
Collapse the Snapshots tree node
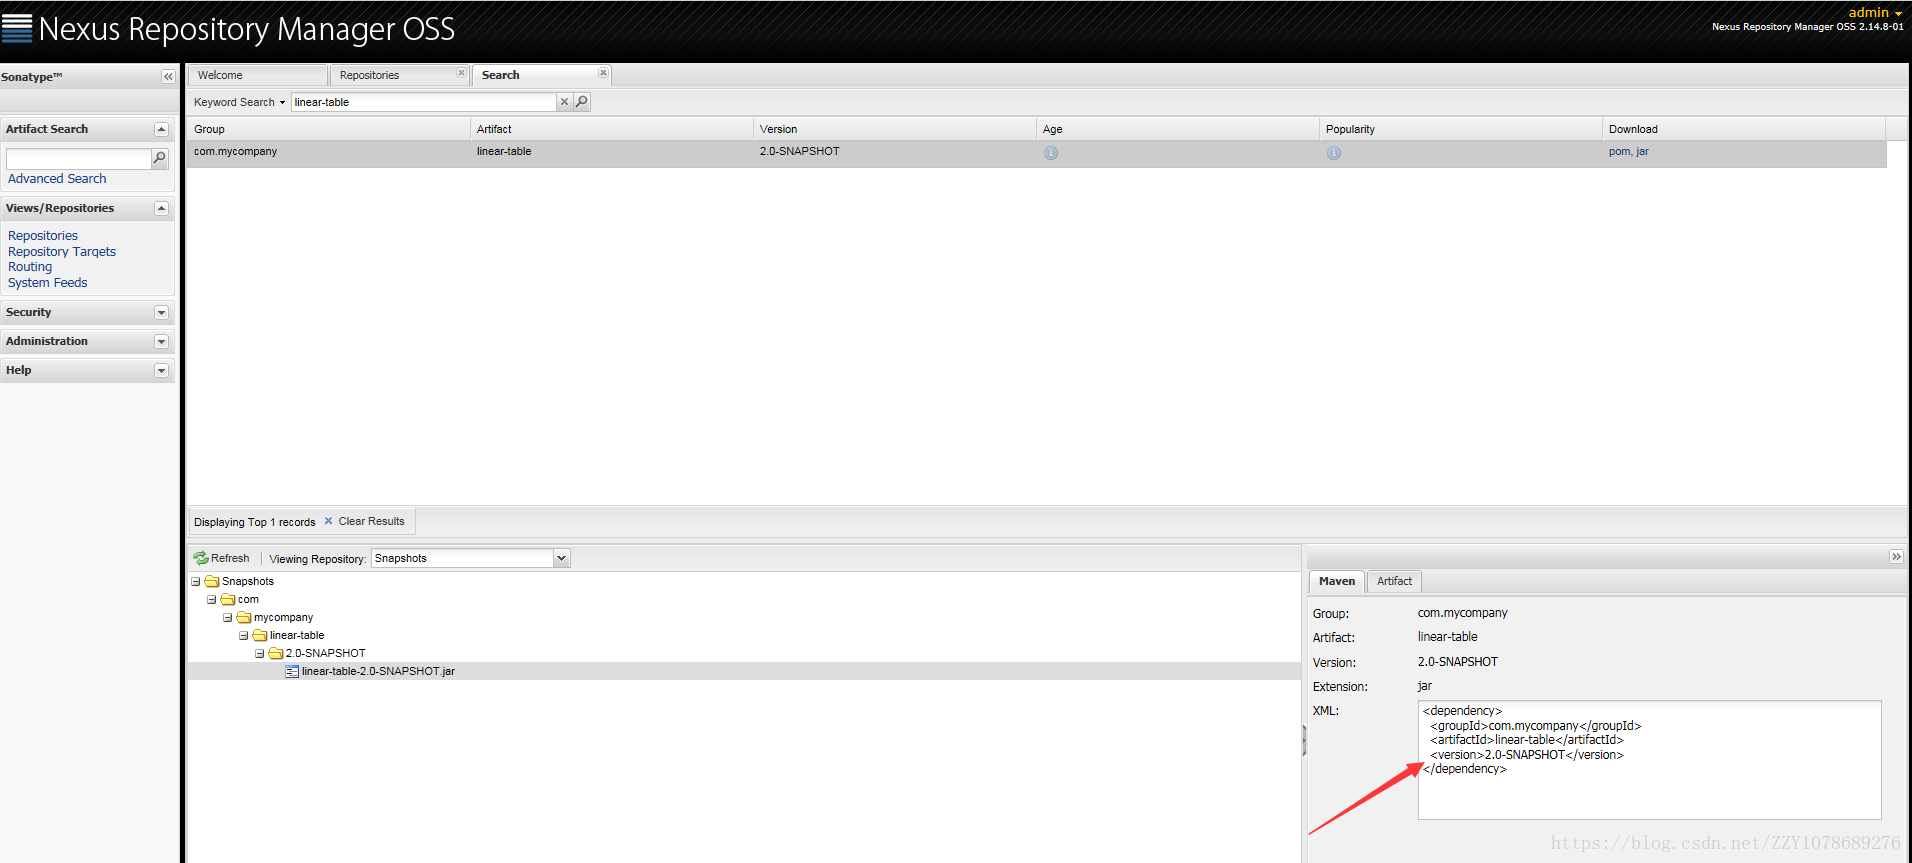[196, 582]
